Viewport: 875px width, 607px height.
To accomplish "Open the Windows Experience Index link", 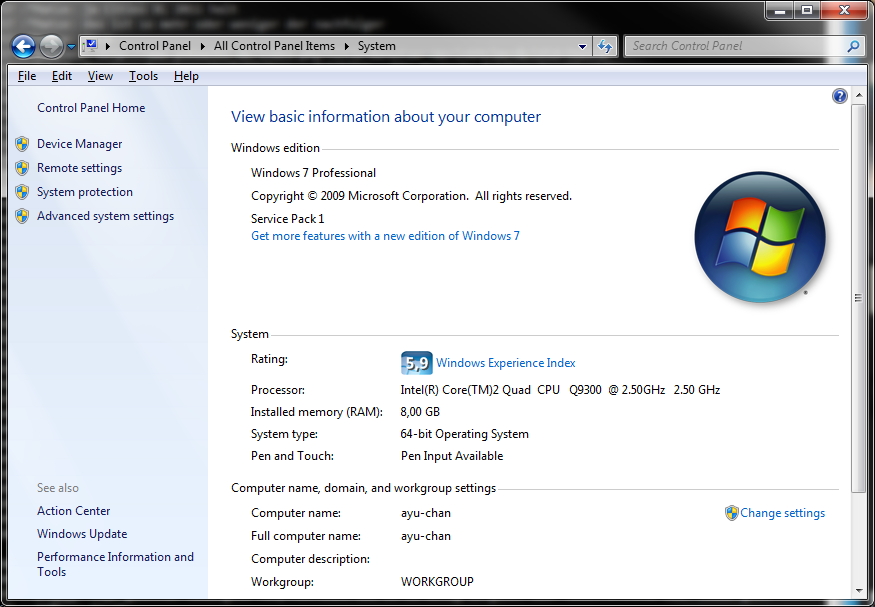I will click(x=505, y=363).
